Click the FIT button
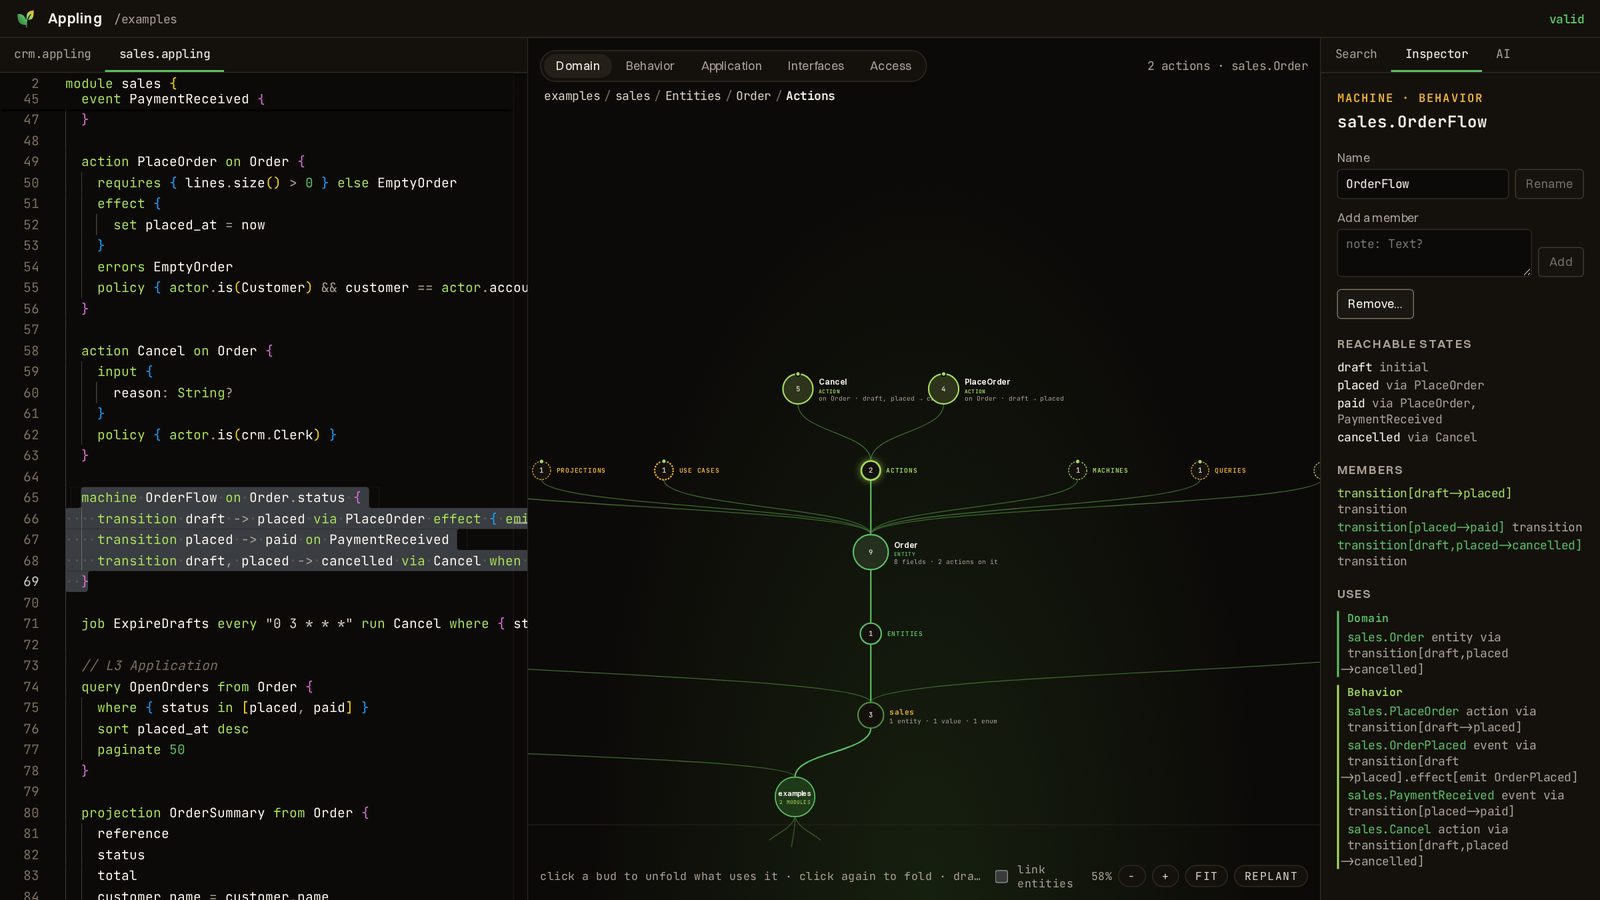The image size is (1600, 900). [1206, 876]
